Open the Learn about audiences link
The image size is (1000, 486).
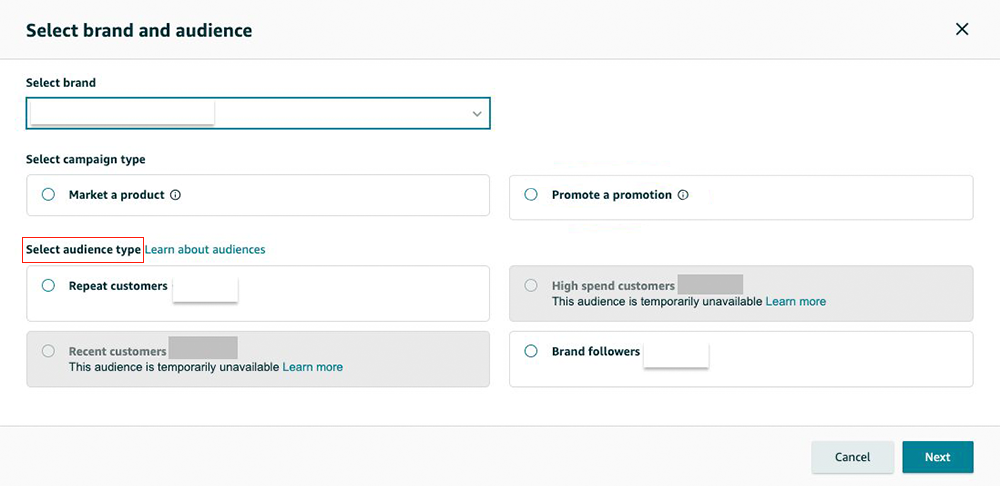click(x=205, y=249)
